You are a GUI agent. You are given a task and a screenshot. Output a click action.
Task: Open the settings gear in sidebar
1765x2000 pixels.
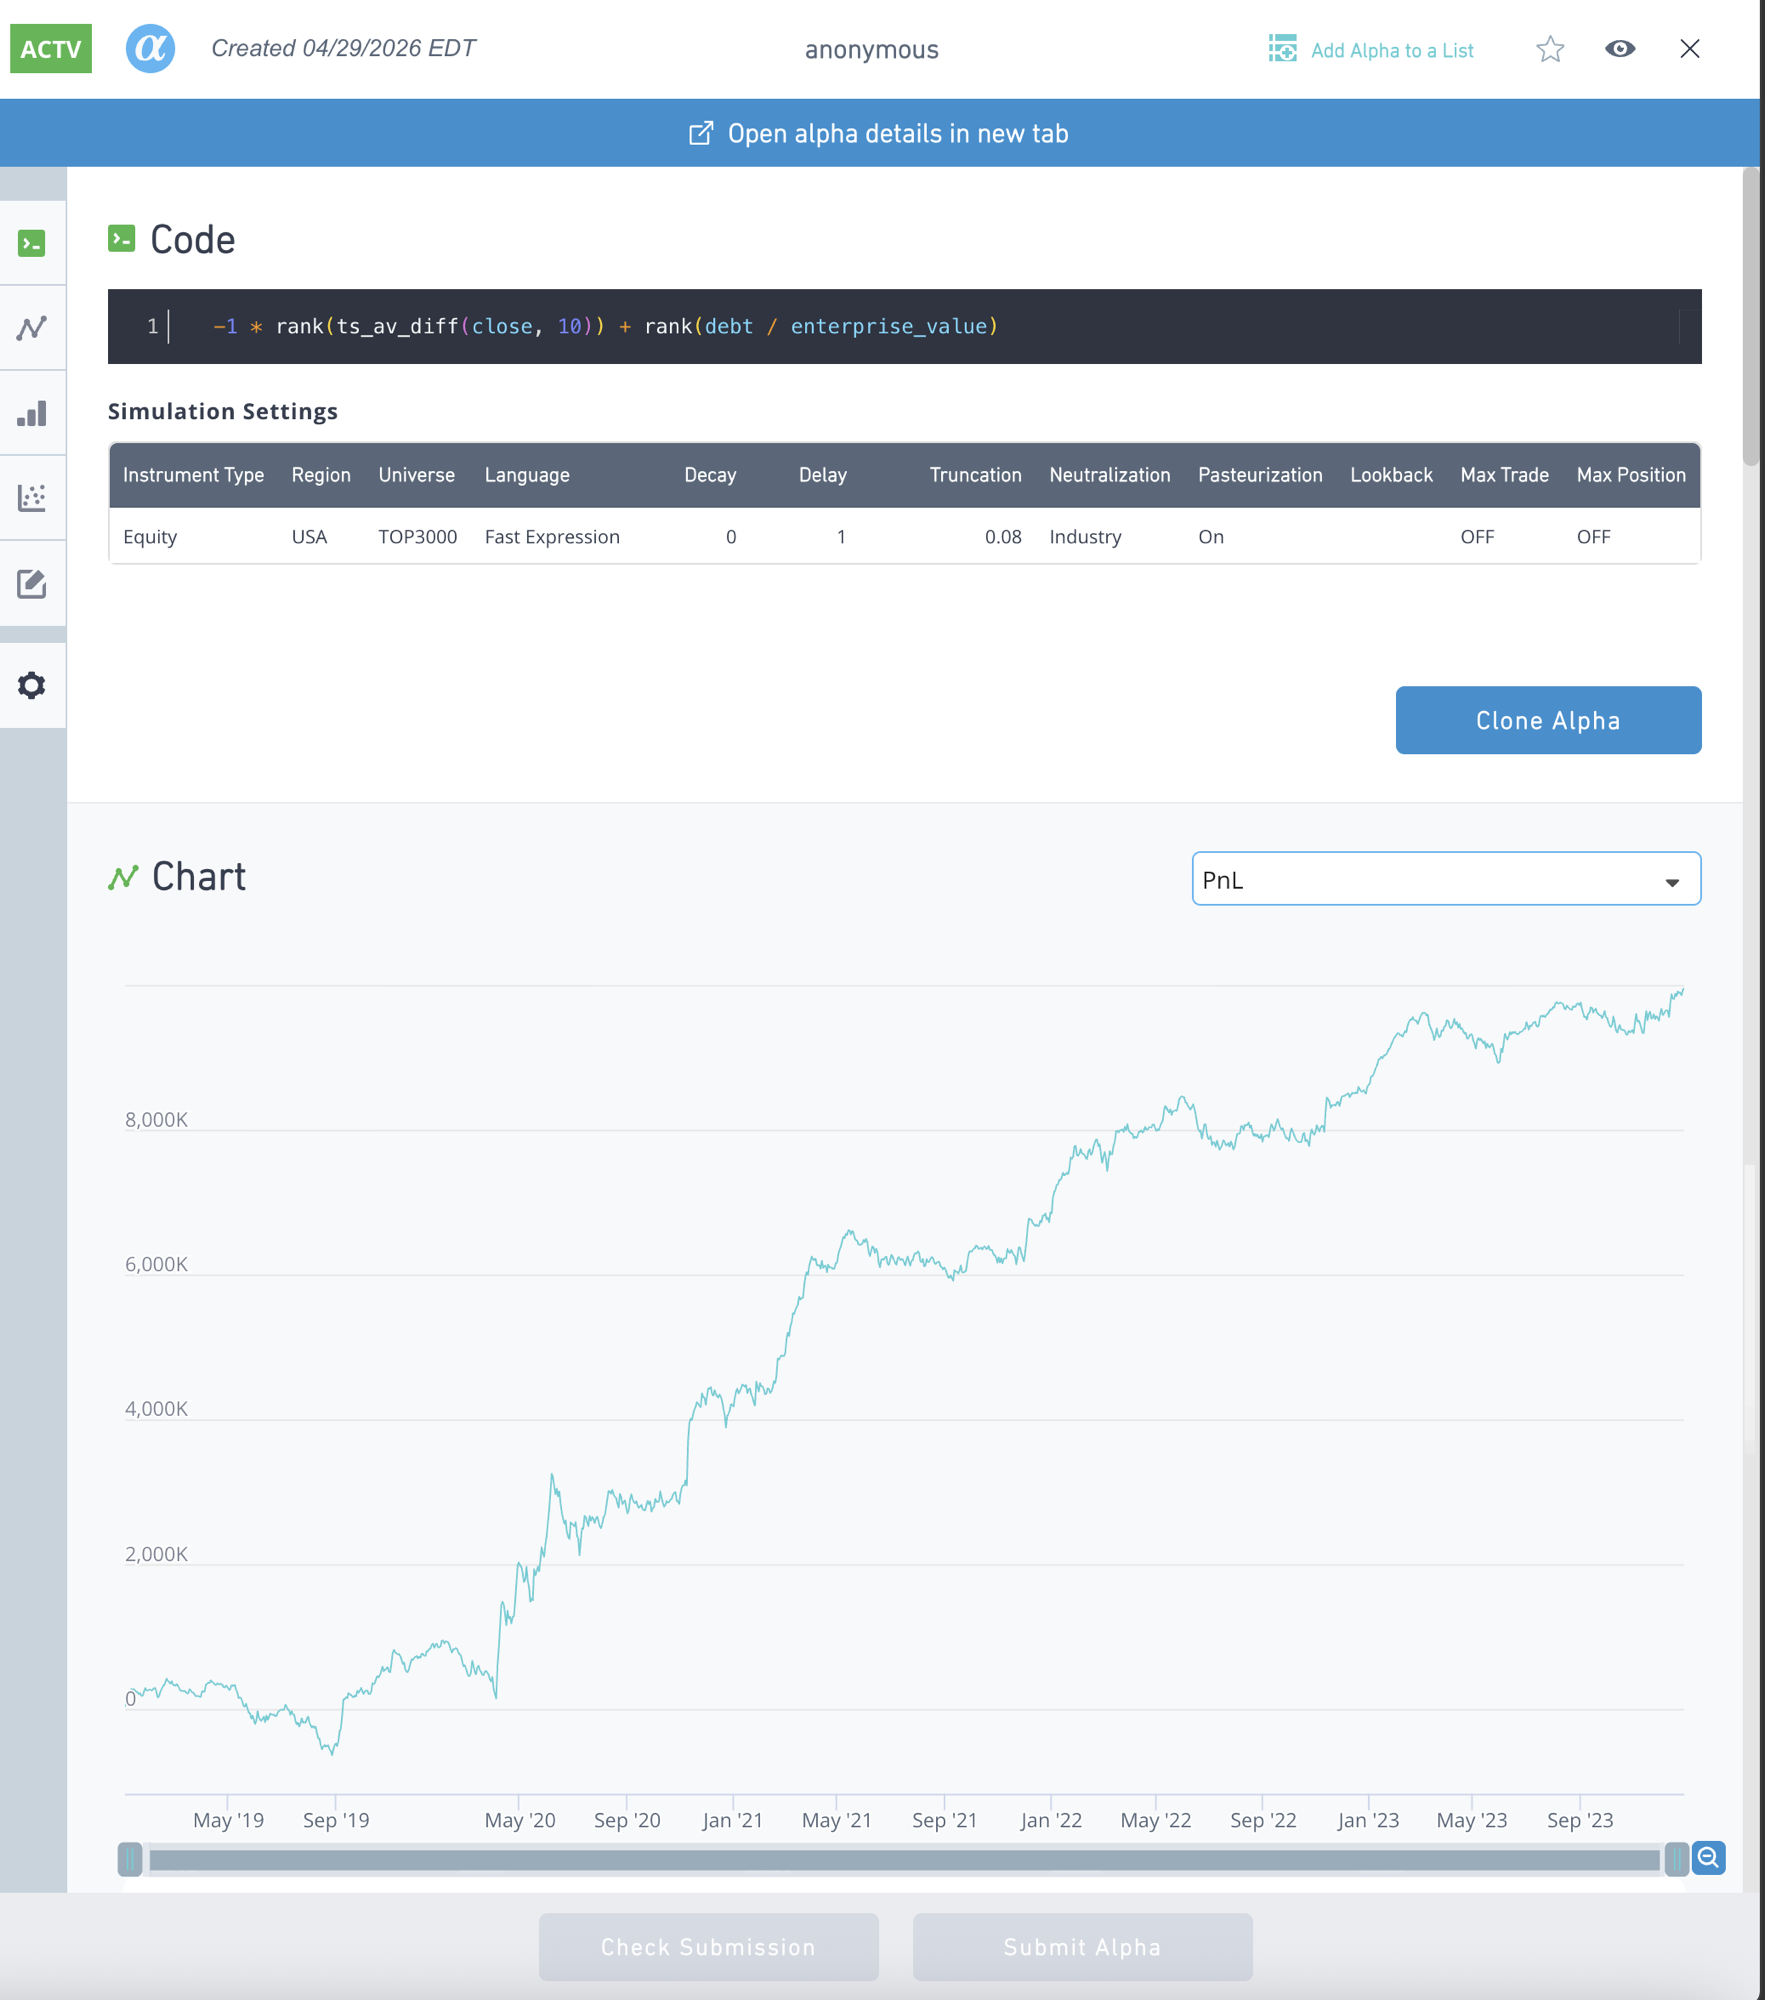(33, 685)
